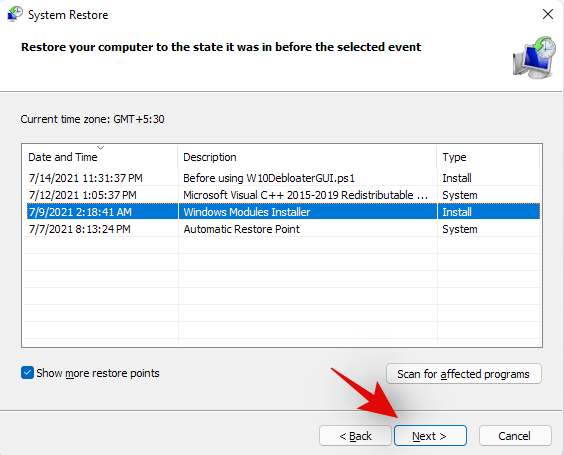Click the System Restore monitor clock graphic
This screenshot has width=564, height=455.
tap(534, 57)
